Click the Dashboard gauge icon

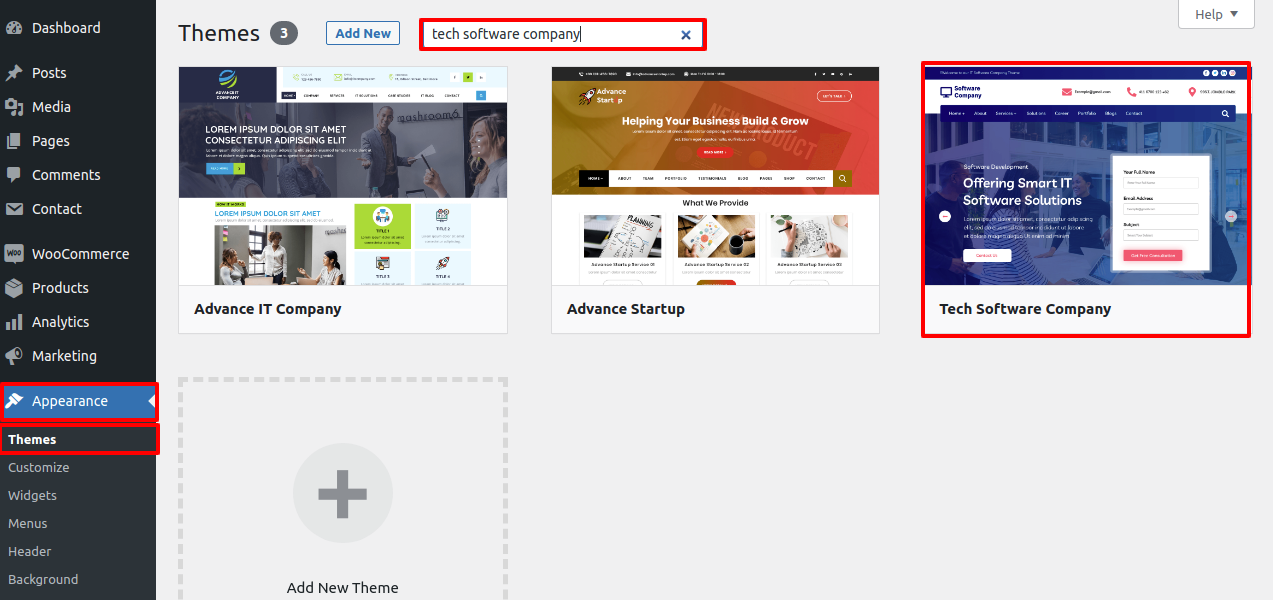[x=14, y=28]
